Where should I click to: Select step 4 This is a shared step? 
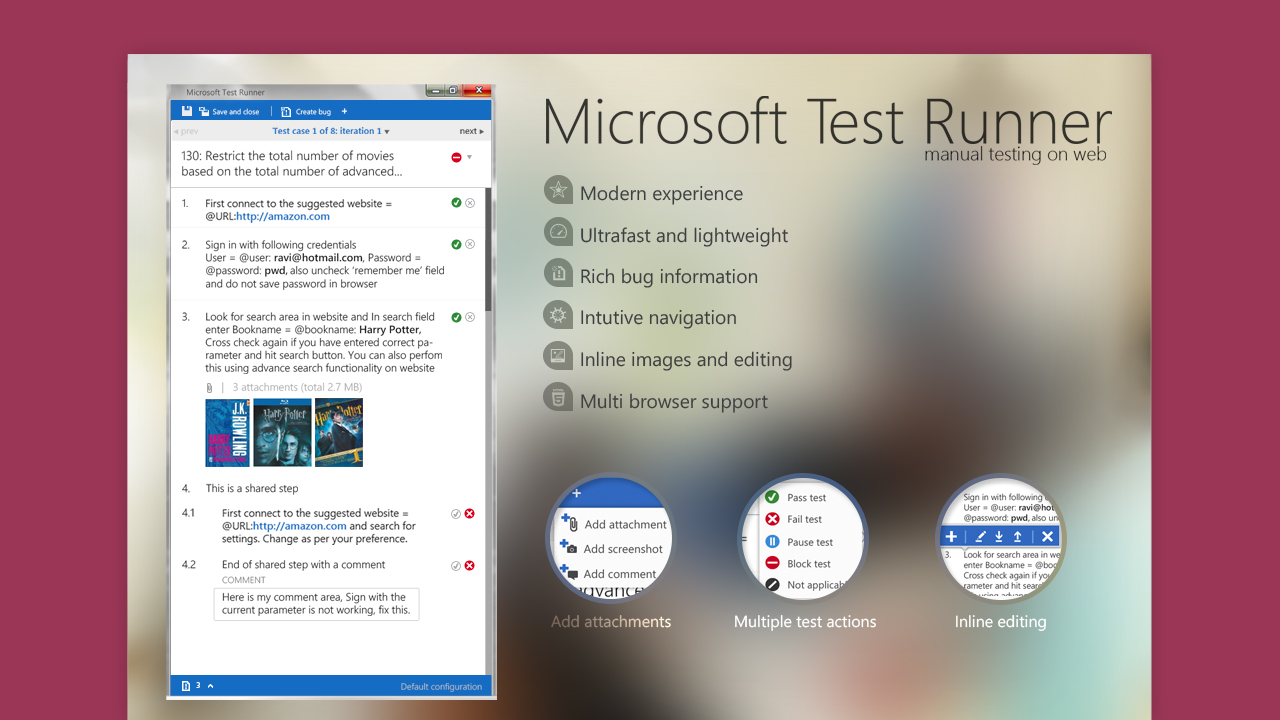coord(252,489)
